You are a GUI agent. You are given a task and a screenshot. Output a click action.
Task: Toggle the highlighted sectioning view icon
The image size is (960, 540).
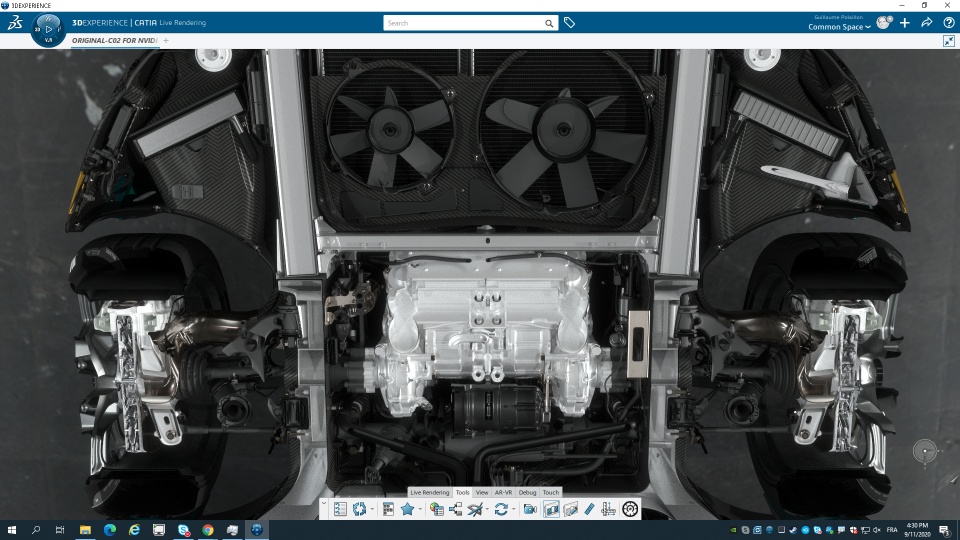pos(551,509)
